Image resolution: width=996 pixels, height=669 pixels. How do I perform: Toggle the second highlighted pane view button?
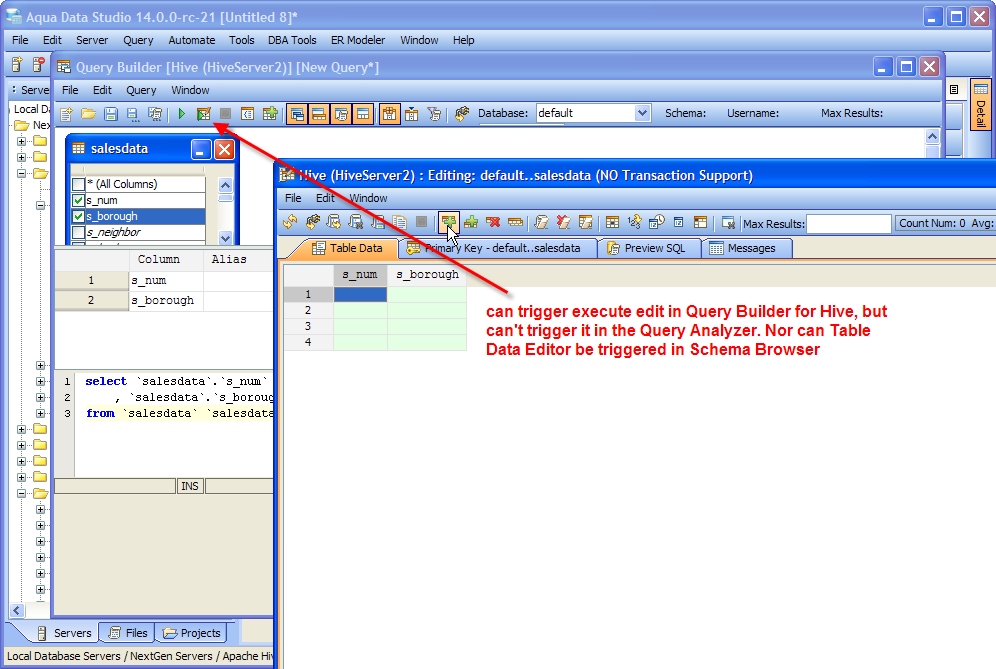click(319, 114)
